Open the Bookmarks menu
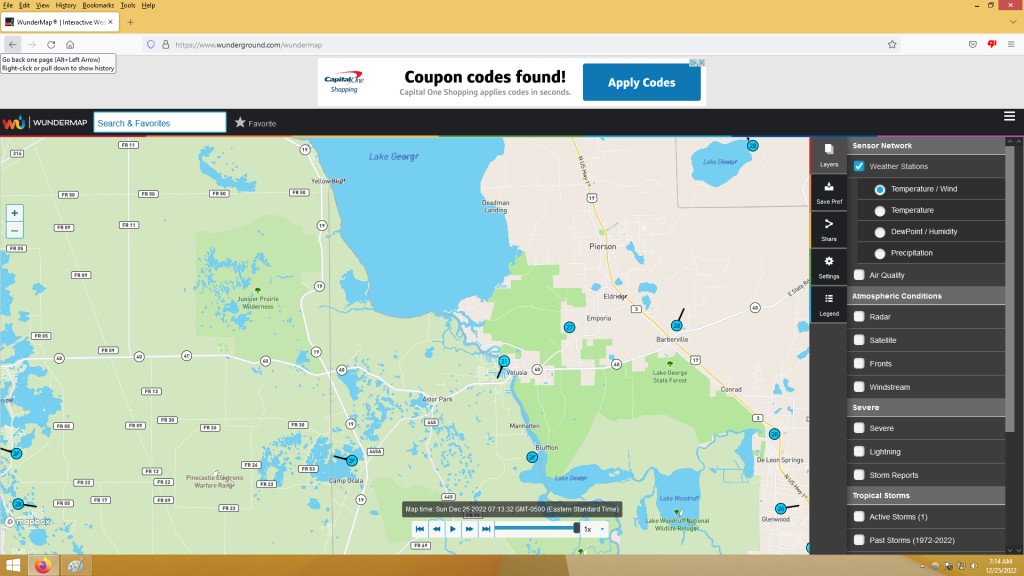1024x576 pixels. [98, 5]
